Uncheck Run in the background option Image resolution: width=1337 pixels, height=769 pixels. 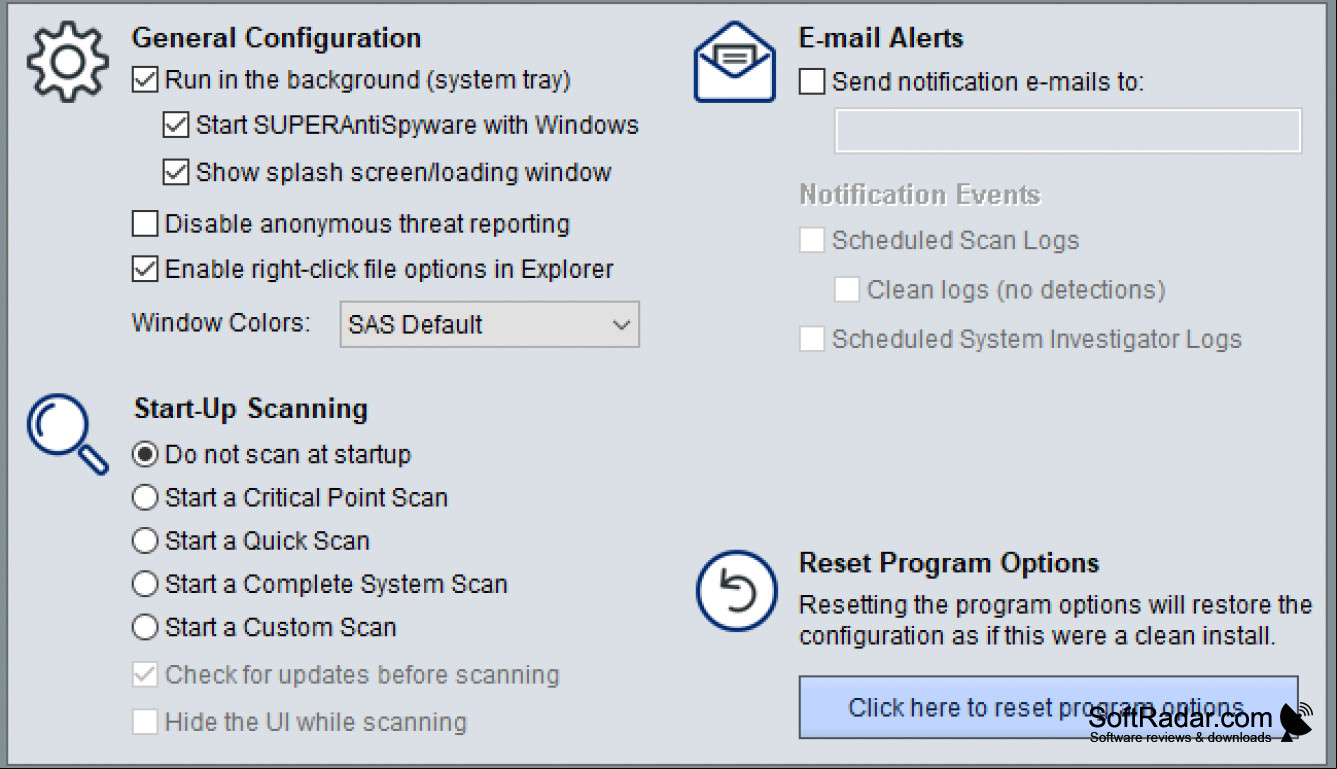click(x=145, y=80)
